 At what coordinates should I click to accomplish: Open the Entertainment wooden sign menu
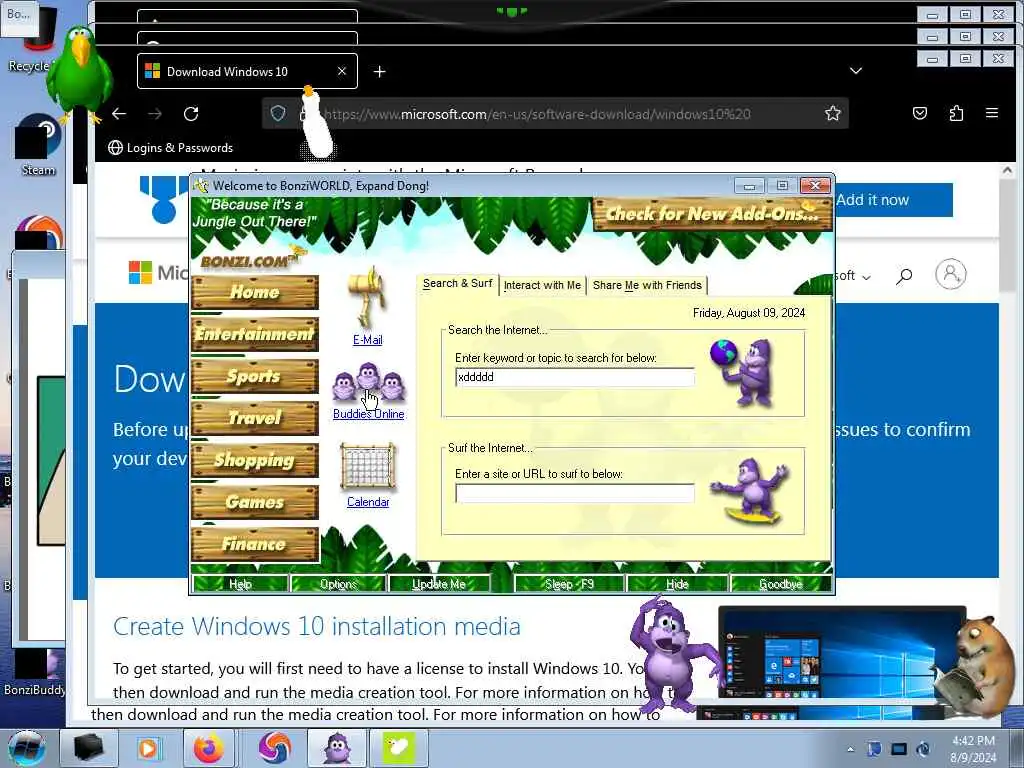(x=255, y=334)
